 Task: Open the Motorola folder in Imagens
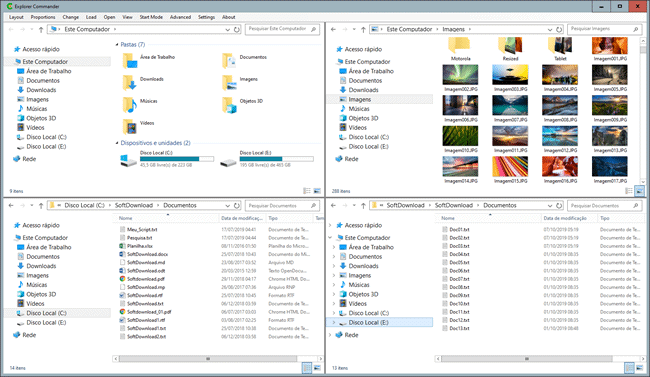(x=460, y=49)
